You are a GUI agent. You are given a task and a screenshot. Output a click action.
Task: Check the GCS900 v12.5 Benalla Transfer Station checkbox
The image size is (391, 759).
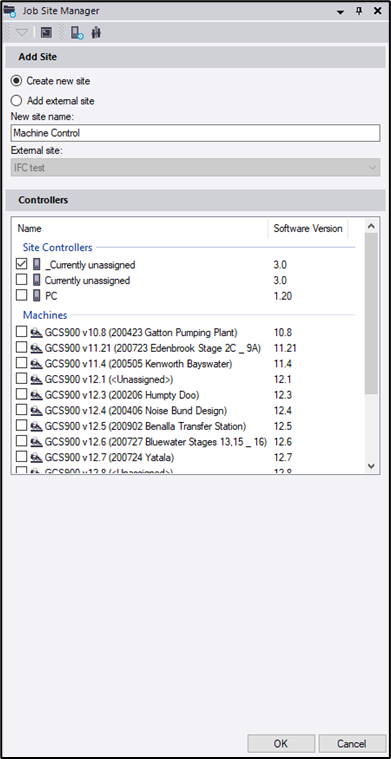21,425
